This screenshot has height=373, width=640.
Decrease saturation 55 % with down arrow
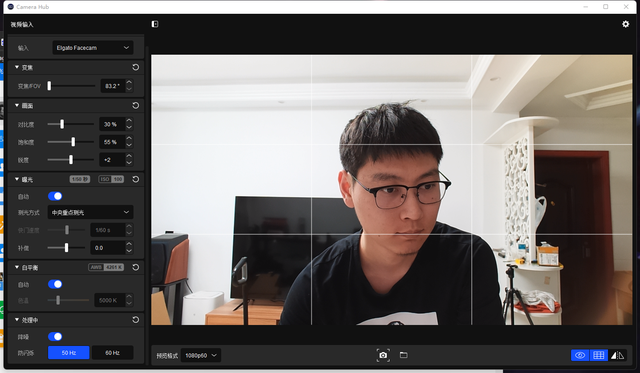coord(129,145)
